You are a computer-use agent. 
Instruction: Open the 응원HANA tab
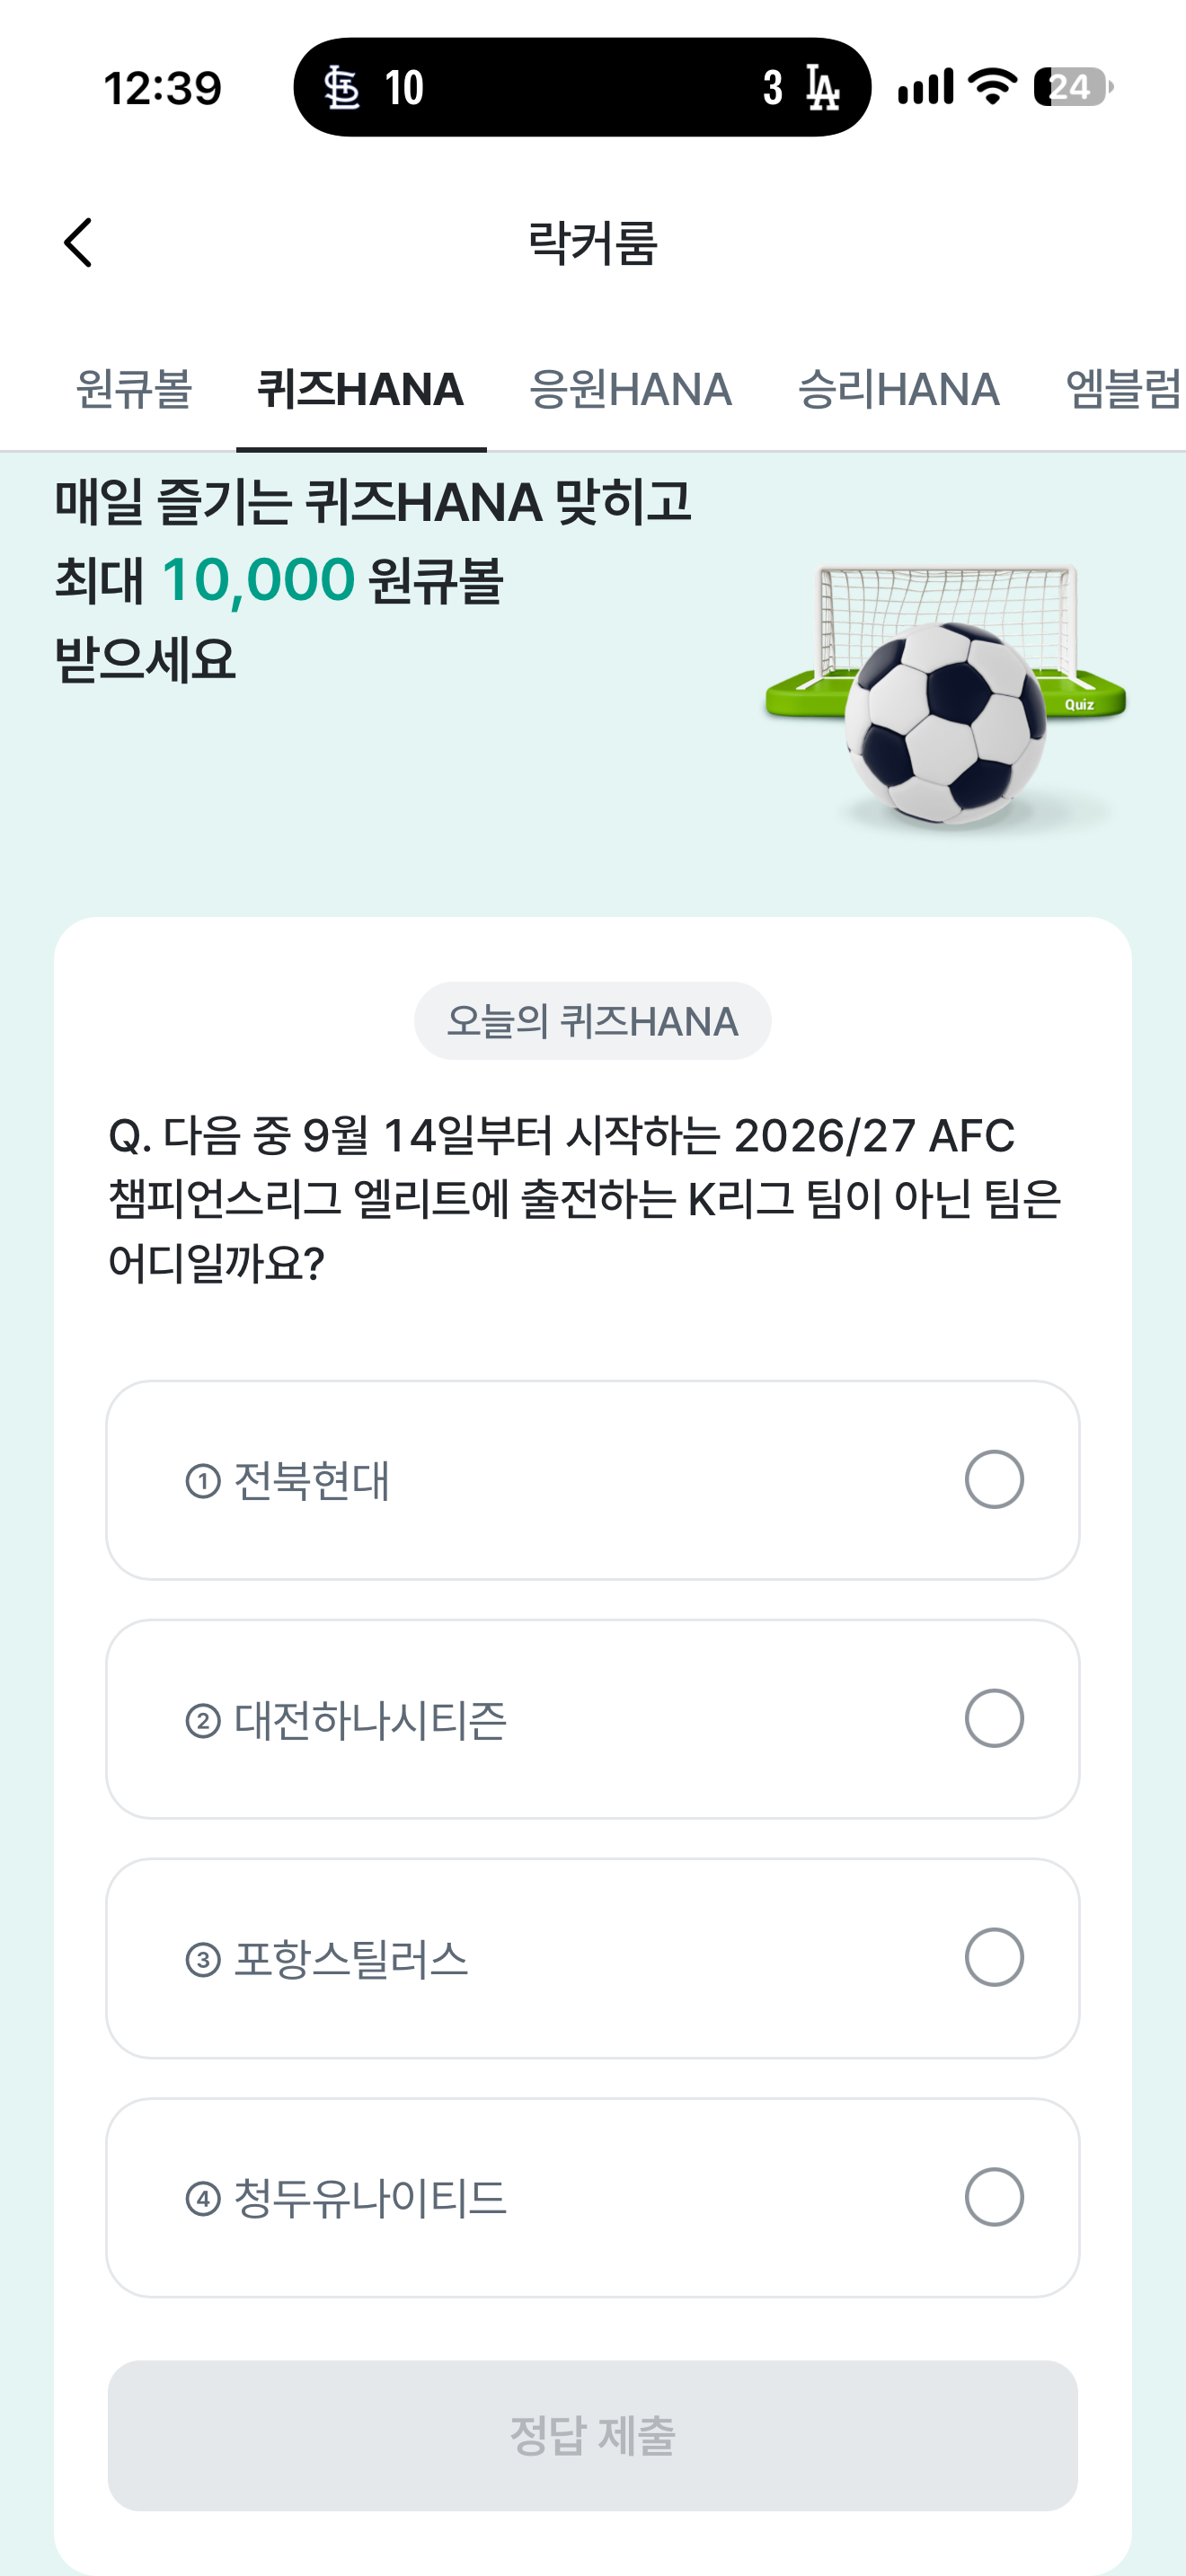(631, 389)
